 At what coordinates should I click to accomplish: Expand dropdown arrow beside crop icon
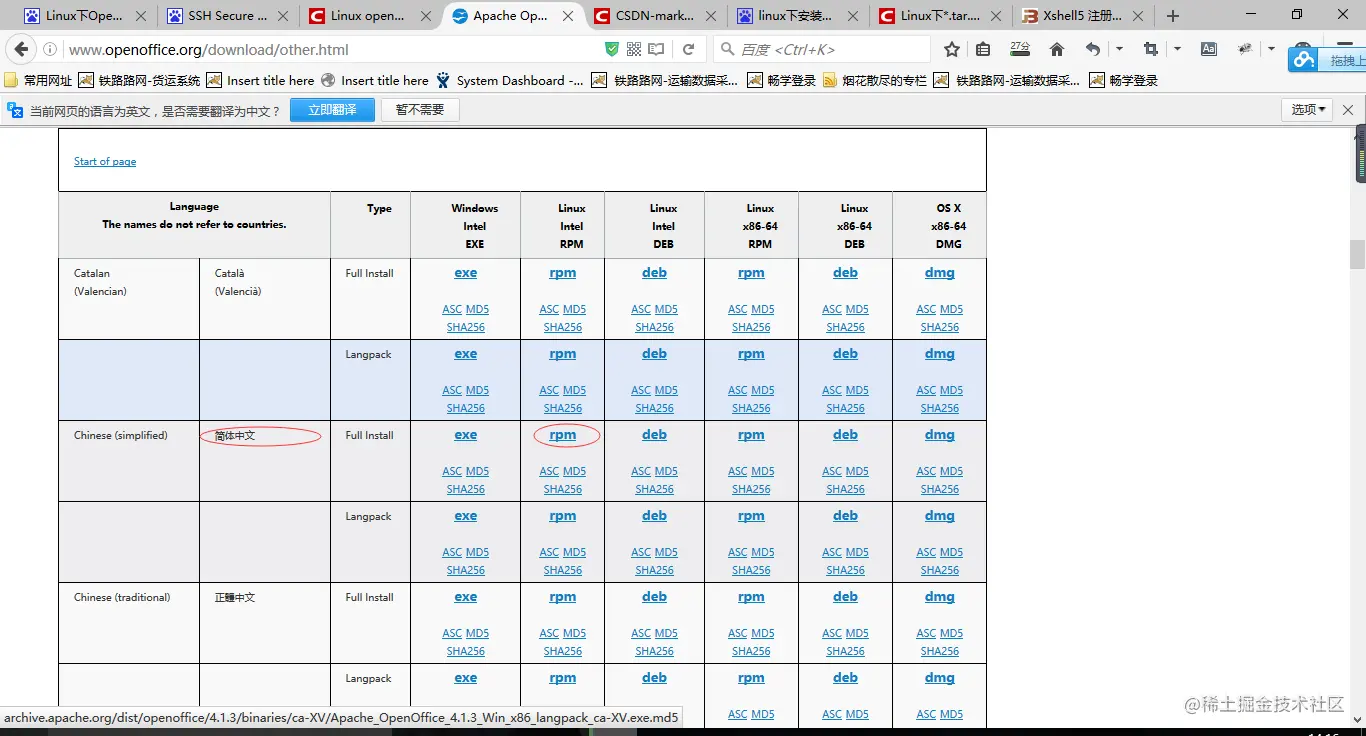[1177, 49]
